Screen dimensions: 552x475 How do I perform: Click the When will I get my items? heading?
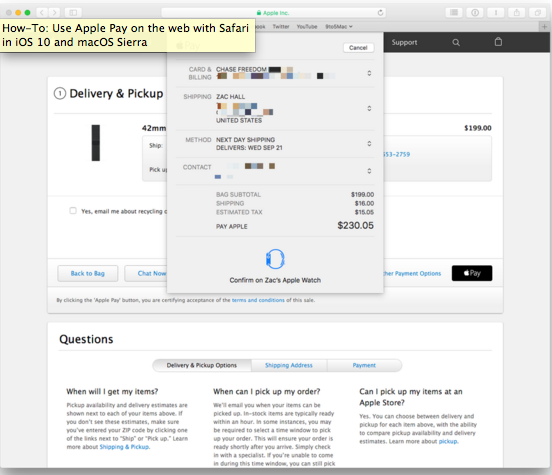pos(112,392)
